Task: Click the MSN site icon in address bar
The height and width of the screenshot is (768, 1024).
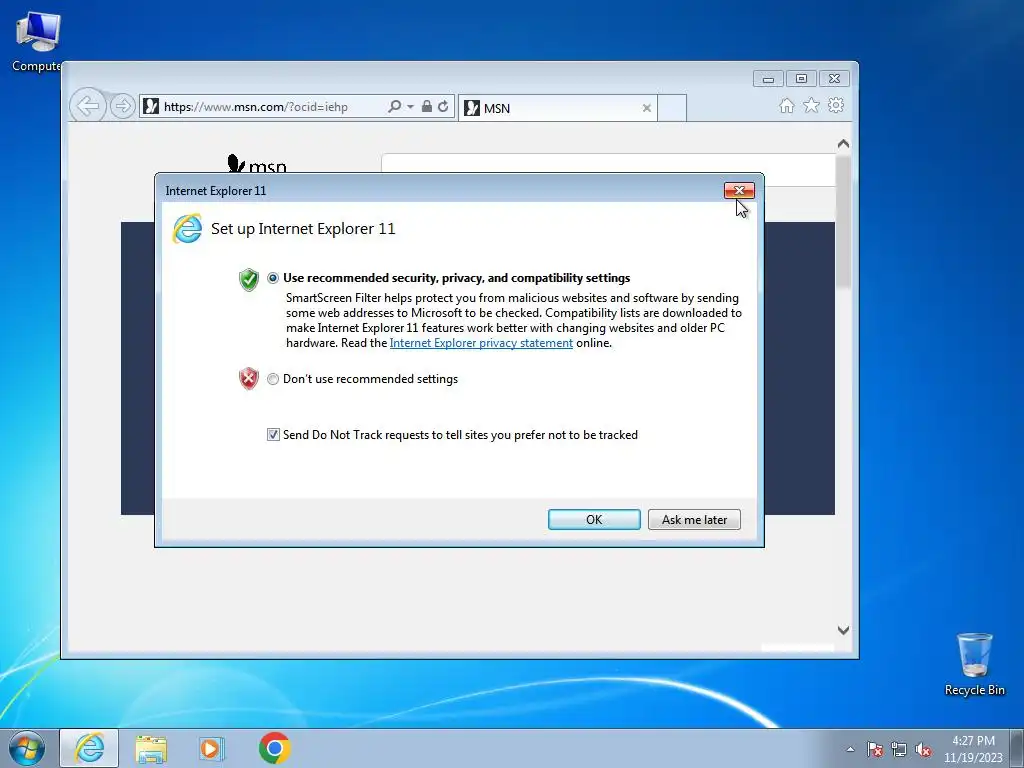Action: (151, 106)
